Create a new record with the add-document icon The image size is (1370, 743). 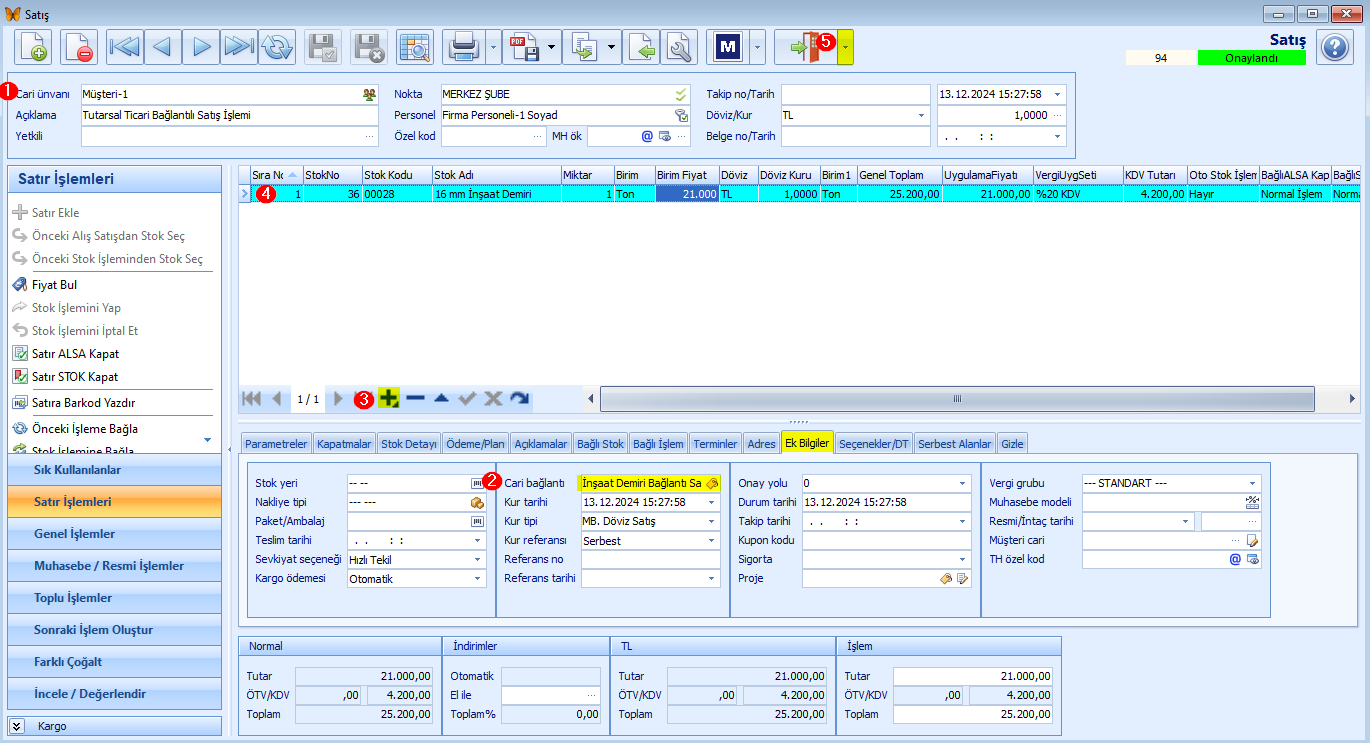click(33, 47)
